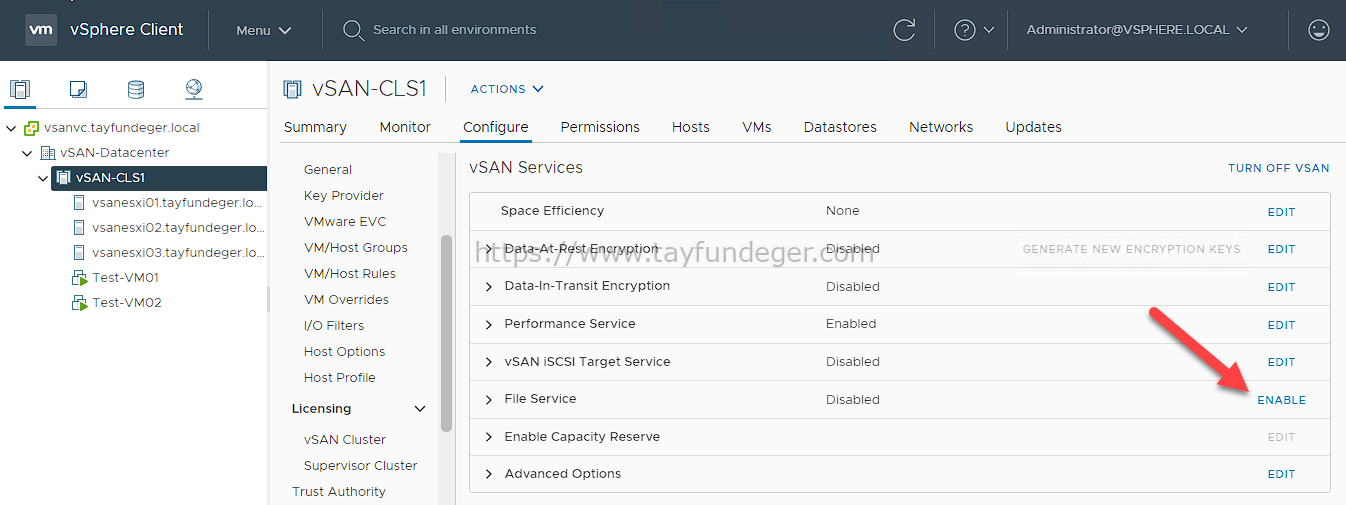Click the search magnifier icon
1346x505 pixels.
353,30
